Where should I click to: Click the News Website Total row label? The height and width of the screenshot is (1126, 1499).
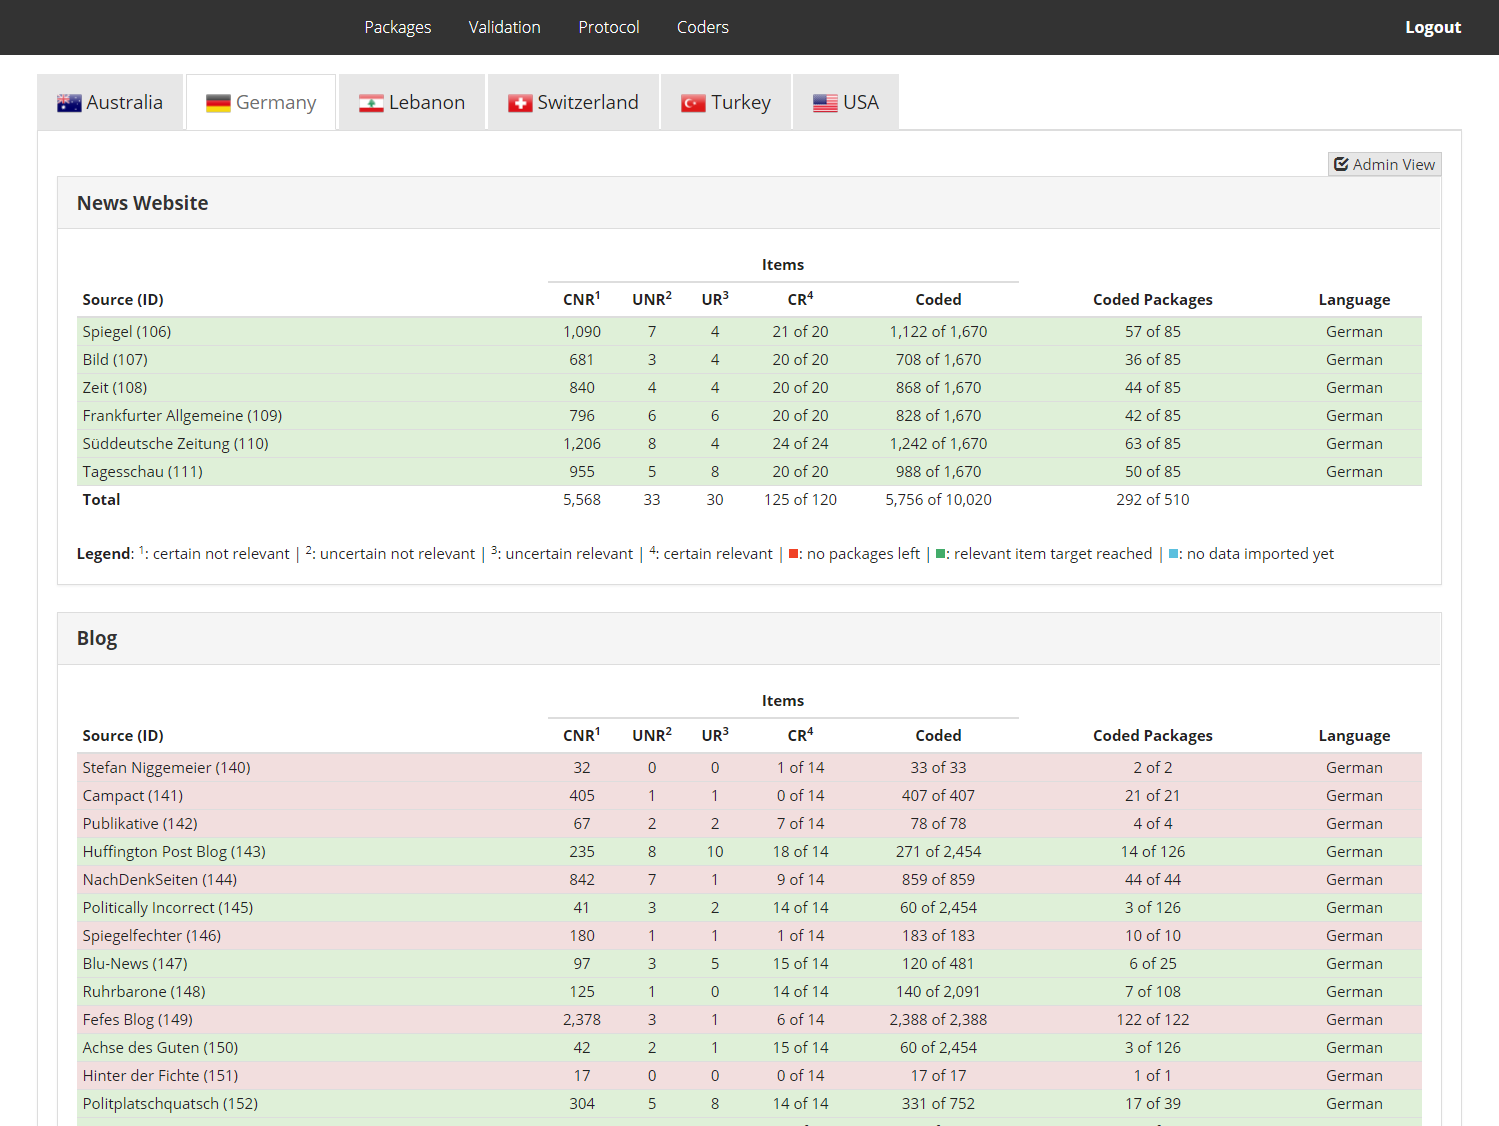point(101,499)
